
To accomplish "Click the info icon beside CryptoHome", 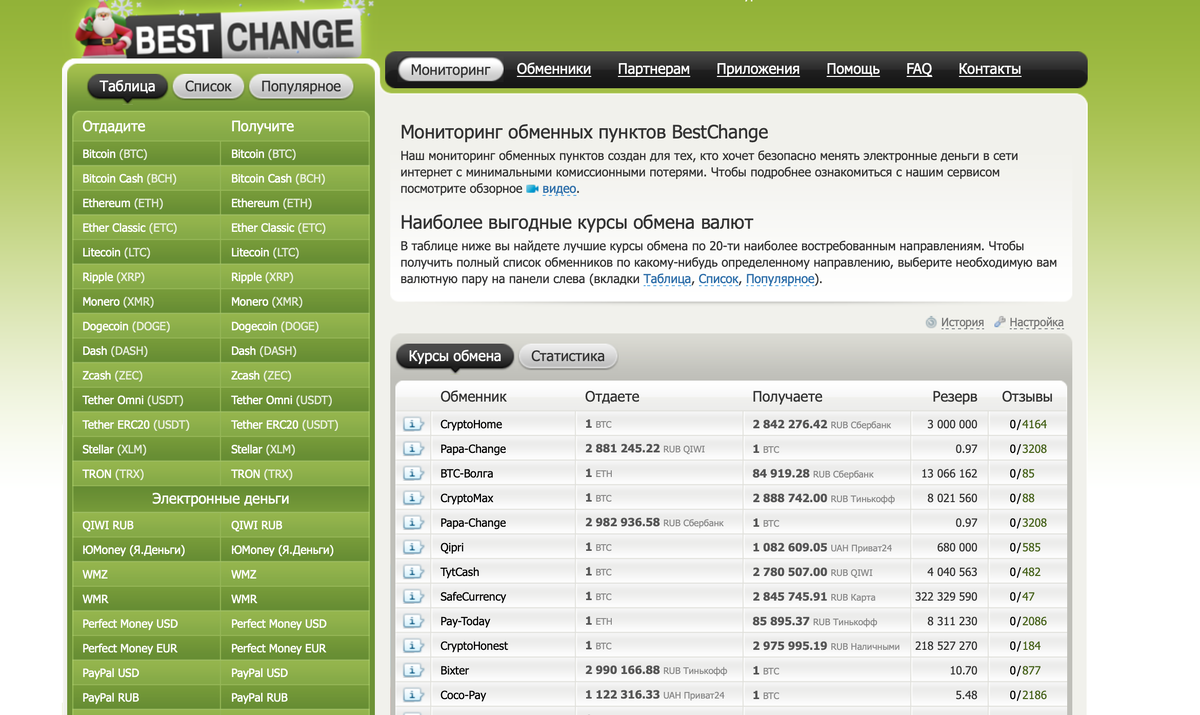I will point(413,423).
